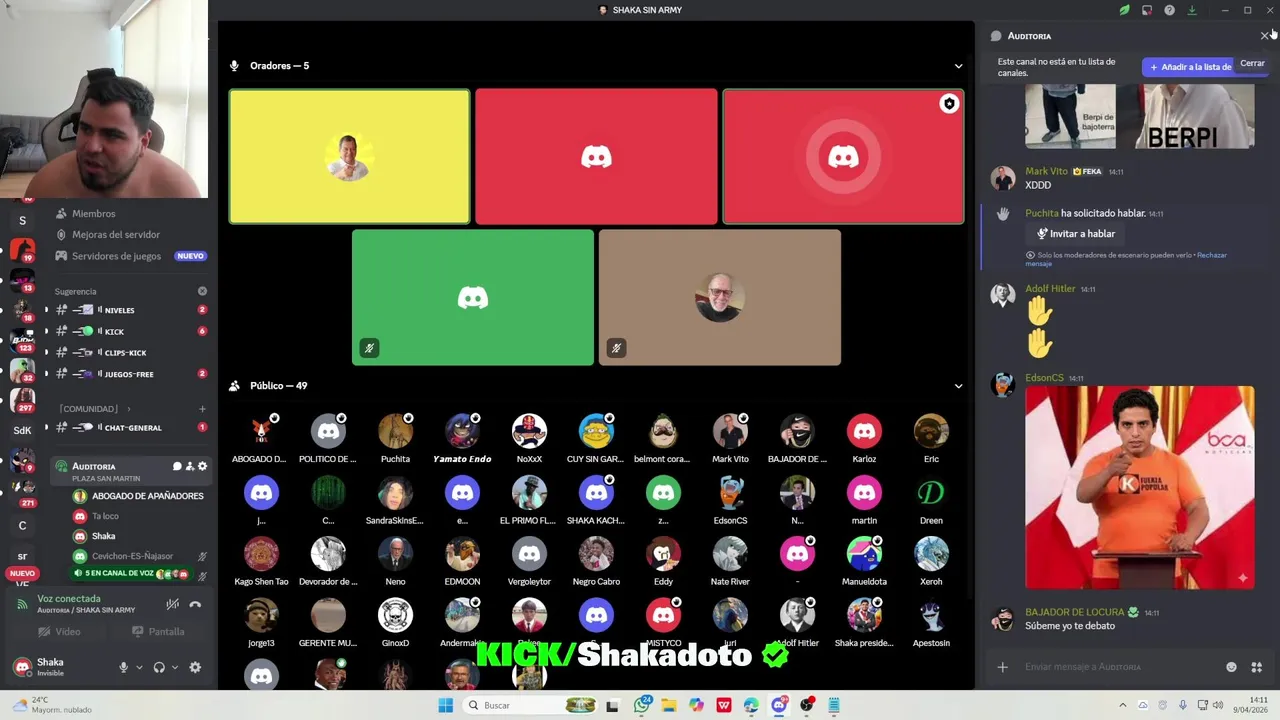Viewport: 1280px width, 720px height.
Task: Open microphone input options arrow
Action: pos(139,667)
